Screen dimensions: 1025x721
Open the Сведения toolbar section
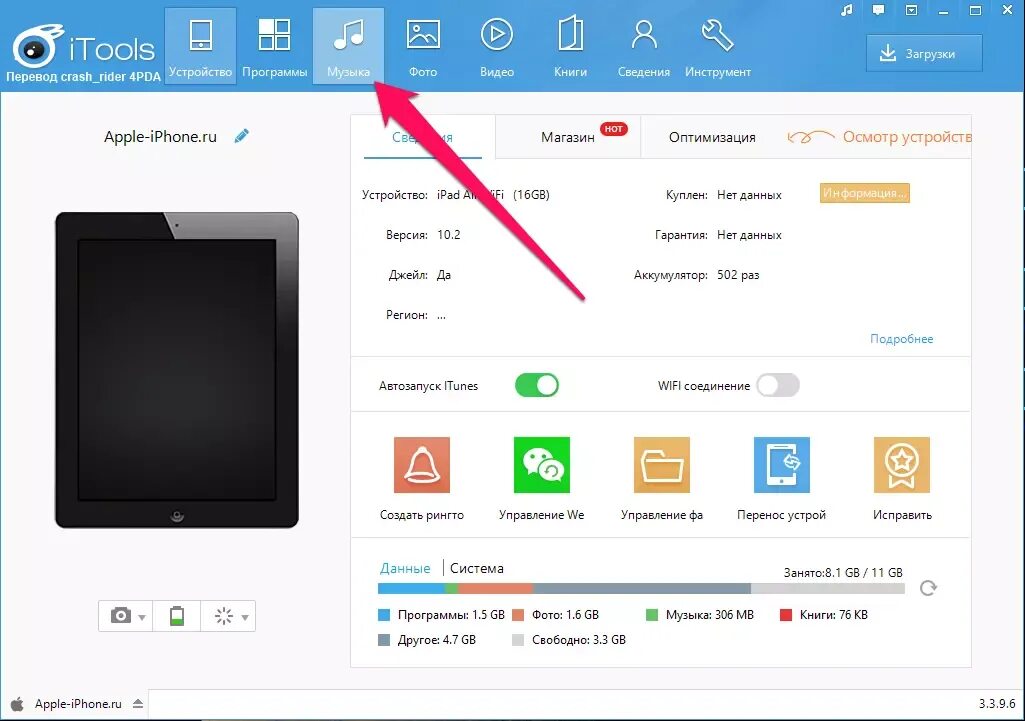pos(644,46)
